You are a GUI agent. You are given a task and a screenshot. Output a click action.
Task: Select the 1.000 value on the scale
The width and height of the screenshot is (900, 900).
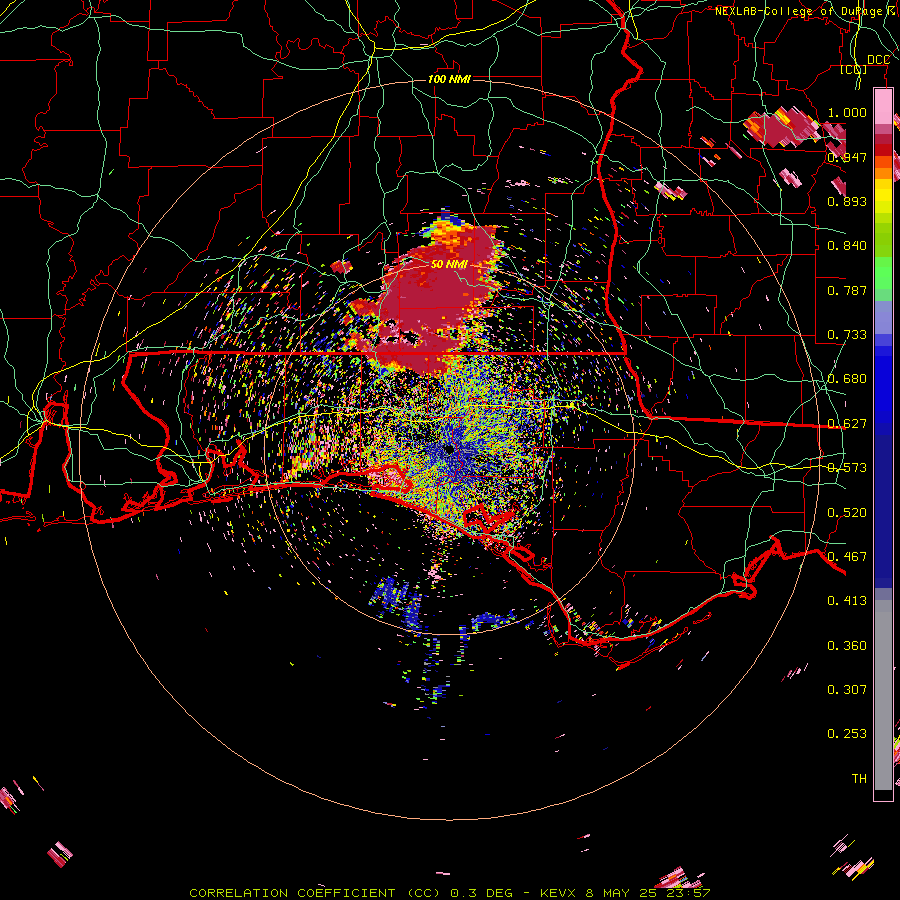click(x=847, y=112)
